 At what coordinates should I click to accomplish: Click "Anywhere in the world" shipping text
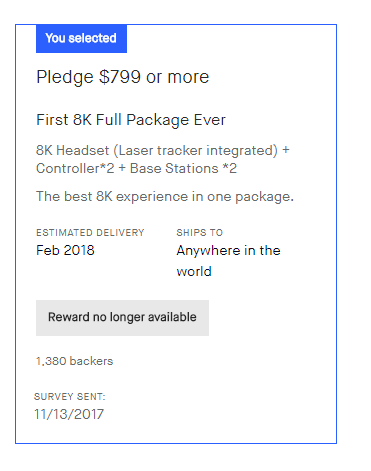(228, 261)
